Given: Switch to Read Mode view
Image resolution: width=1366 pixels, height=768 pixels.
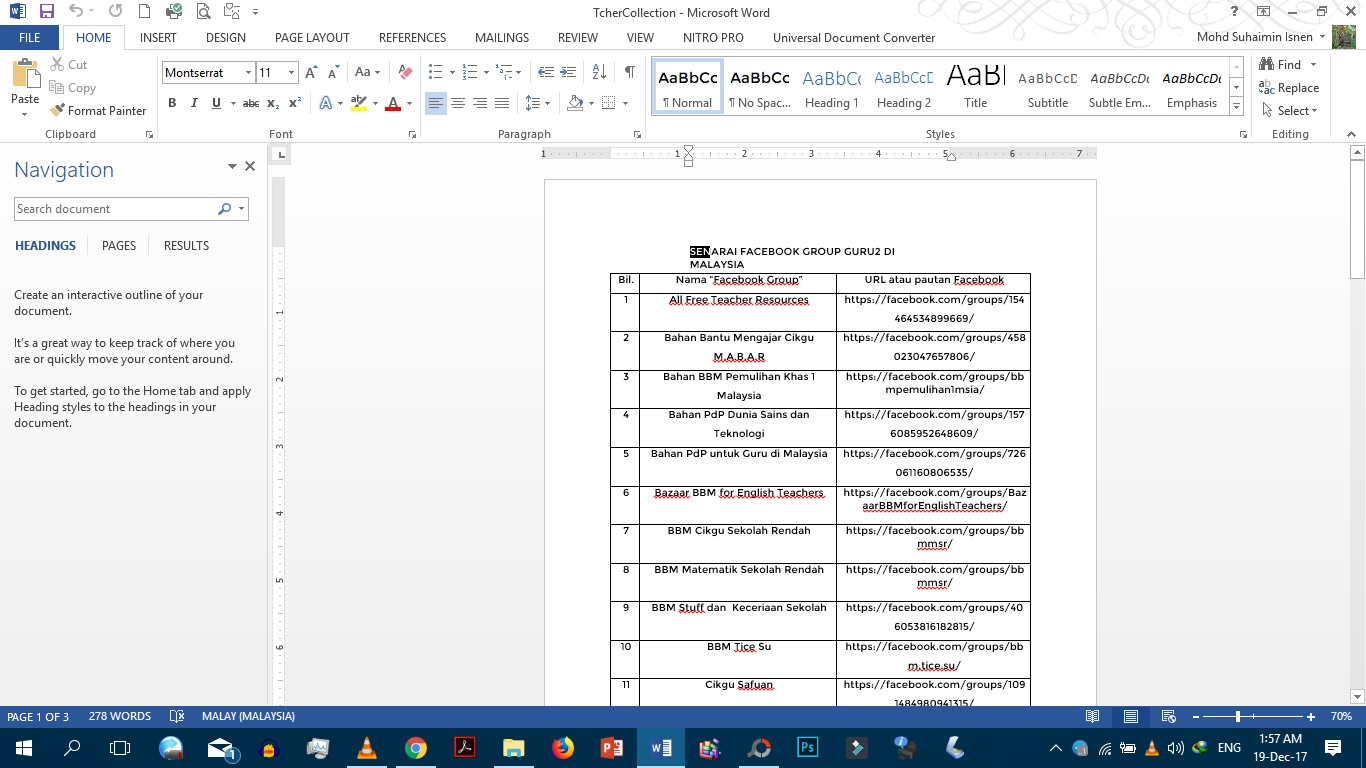Looking at the screenshot, I should (1093, 717).
